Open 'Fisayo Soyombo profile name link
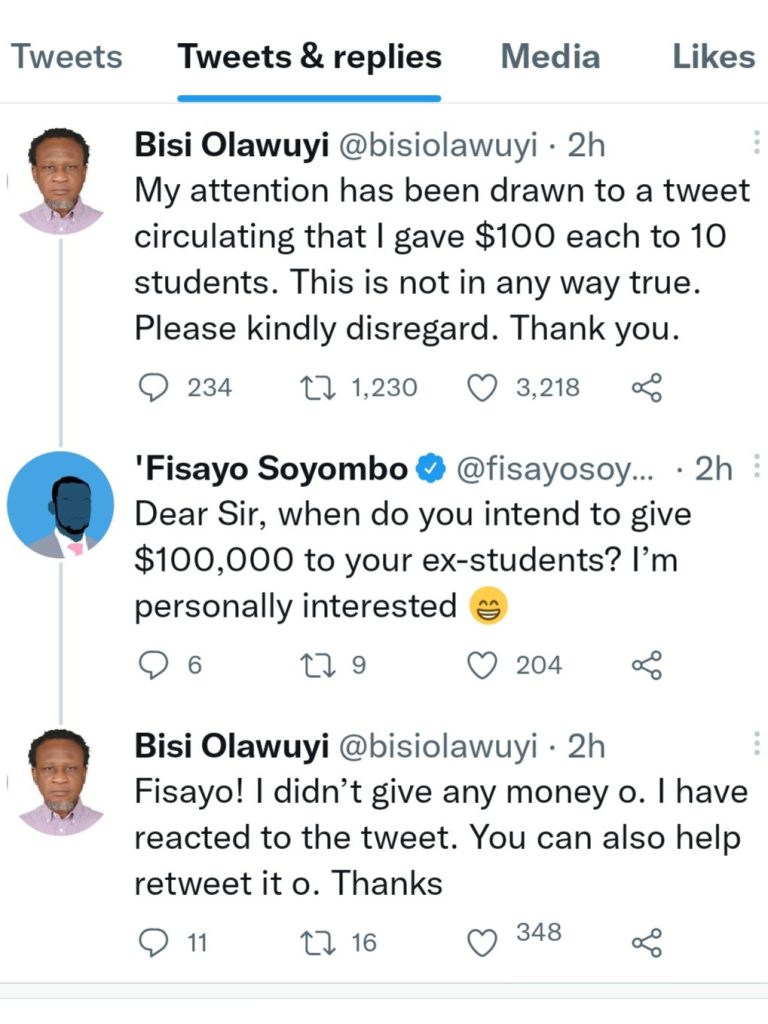 270,468
